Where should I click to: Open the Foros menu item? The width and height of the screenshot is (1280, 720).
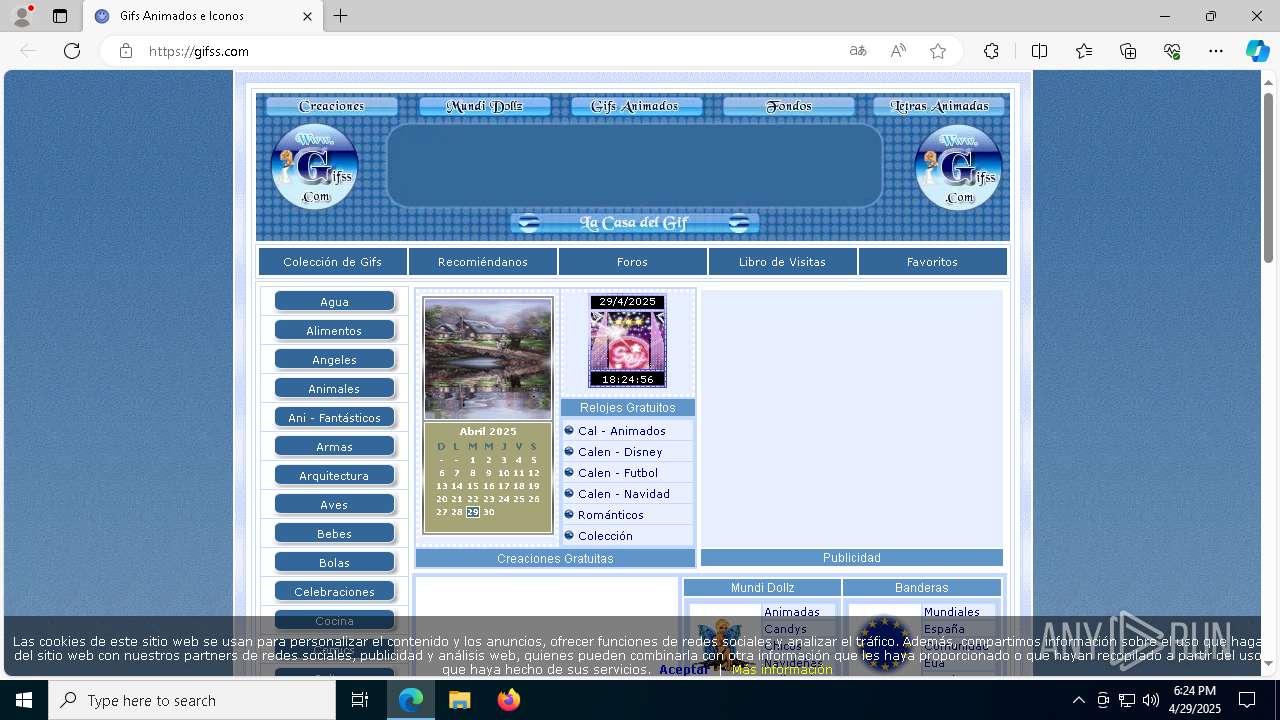633,262
